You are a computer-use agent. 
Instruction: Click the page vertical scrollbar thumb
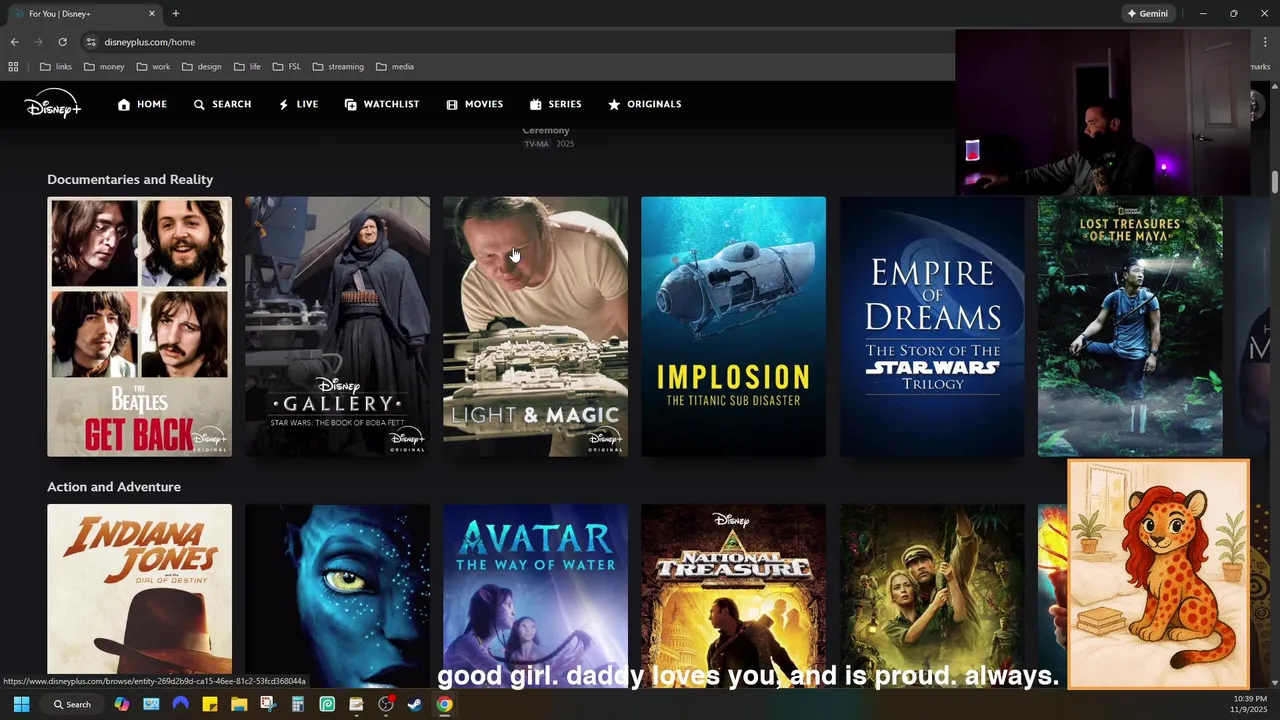(1275, 183)
